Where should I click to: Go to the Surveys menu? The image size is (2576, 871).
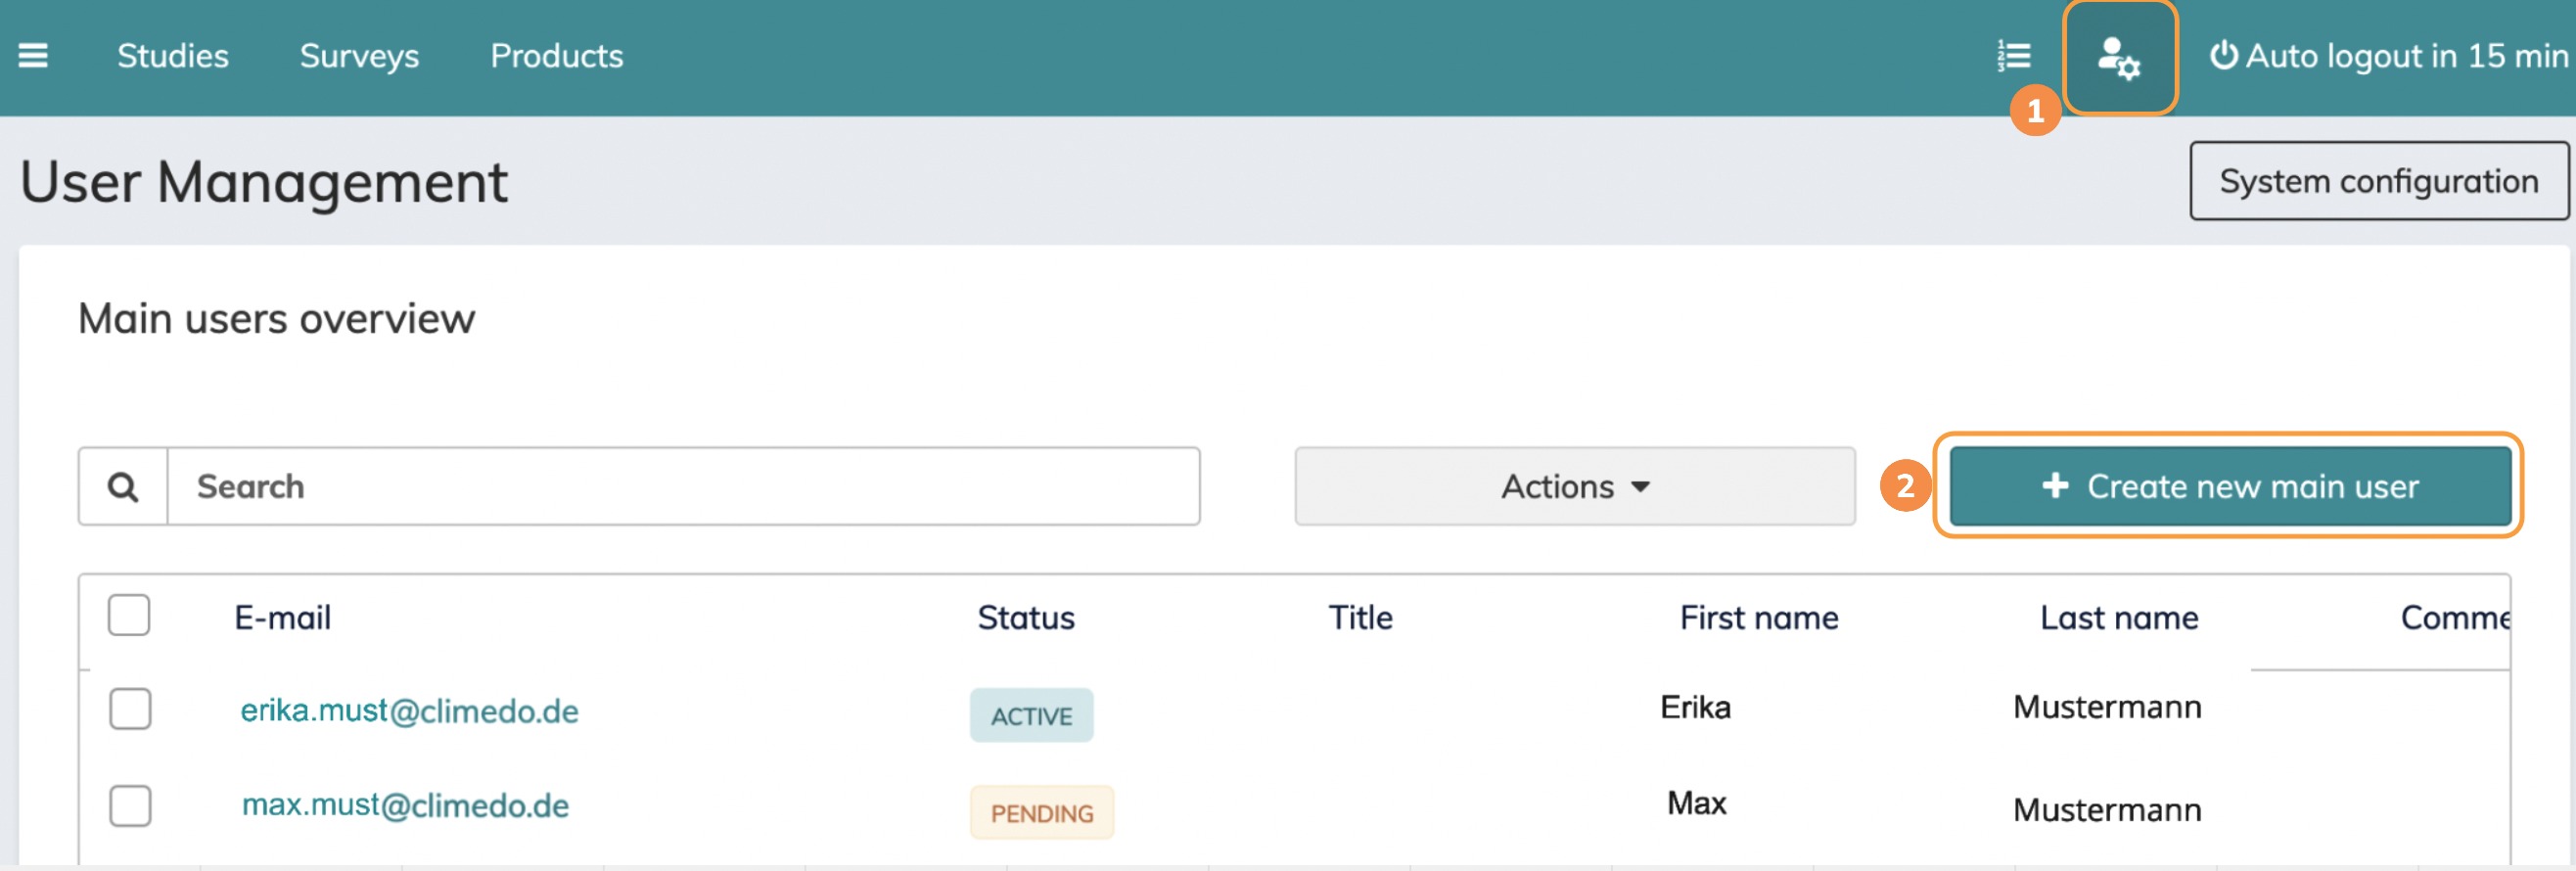click(x=359, y=56)
